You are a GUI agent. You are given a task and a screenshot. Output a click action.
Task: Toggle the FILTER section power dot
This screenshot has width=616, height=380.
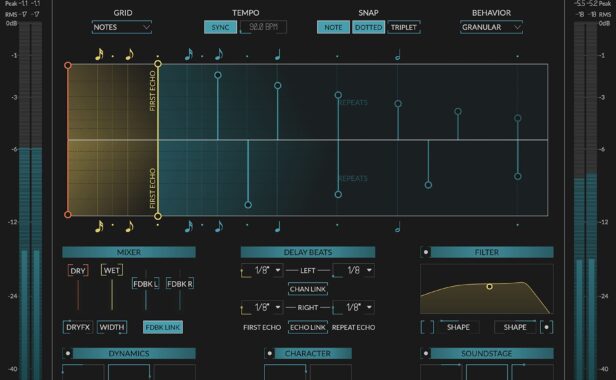pos(425,252)
